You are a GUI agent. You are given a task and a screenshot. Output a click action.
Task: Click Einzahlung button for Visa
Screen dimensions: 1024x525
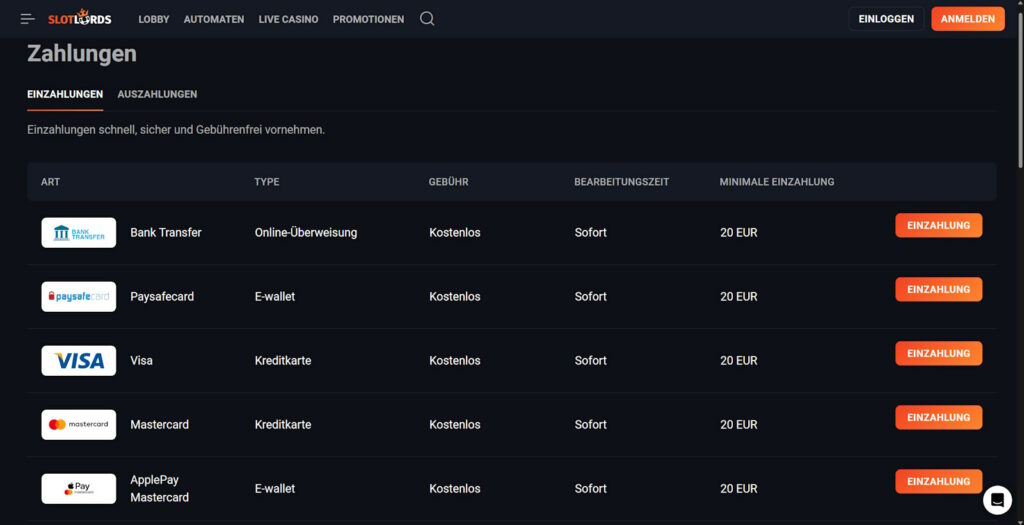[938, 354]
